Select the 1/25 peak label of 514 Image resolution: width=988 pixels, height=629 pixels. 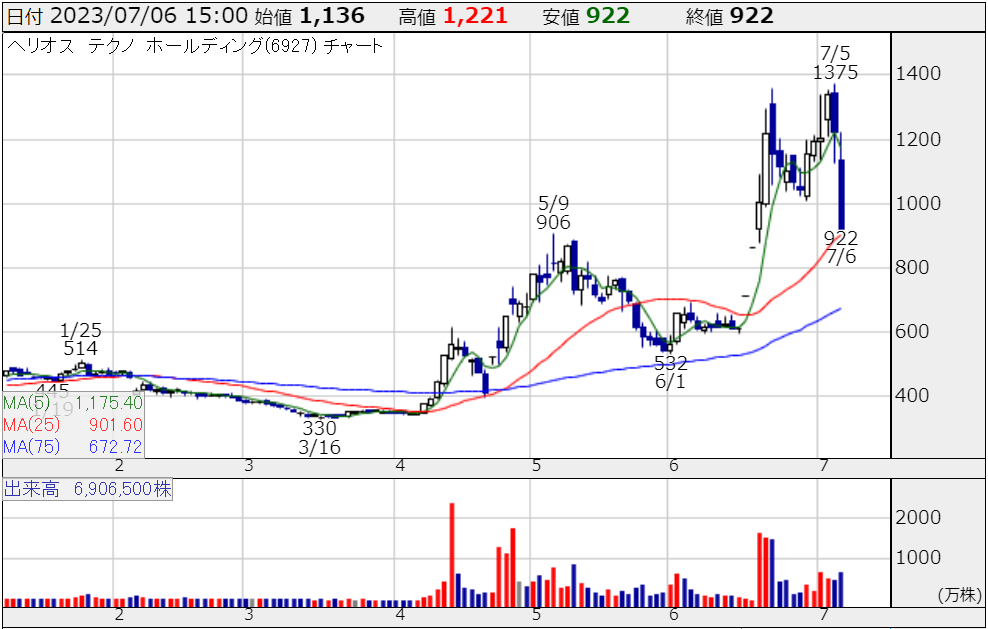click(80, 349)
